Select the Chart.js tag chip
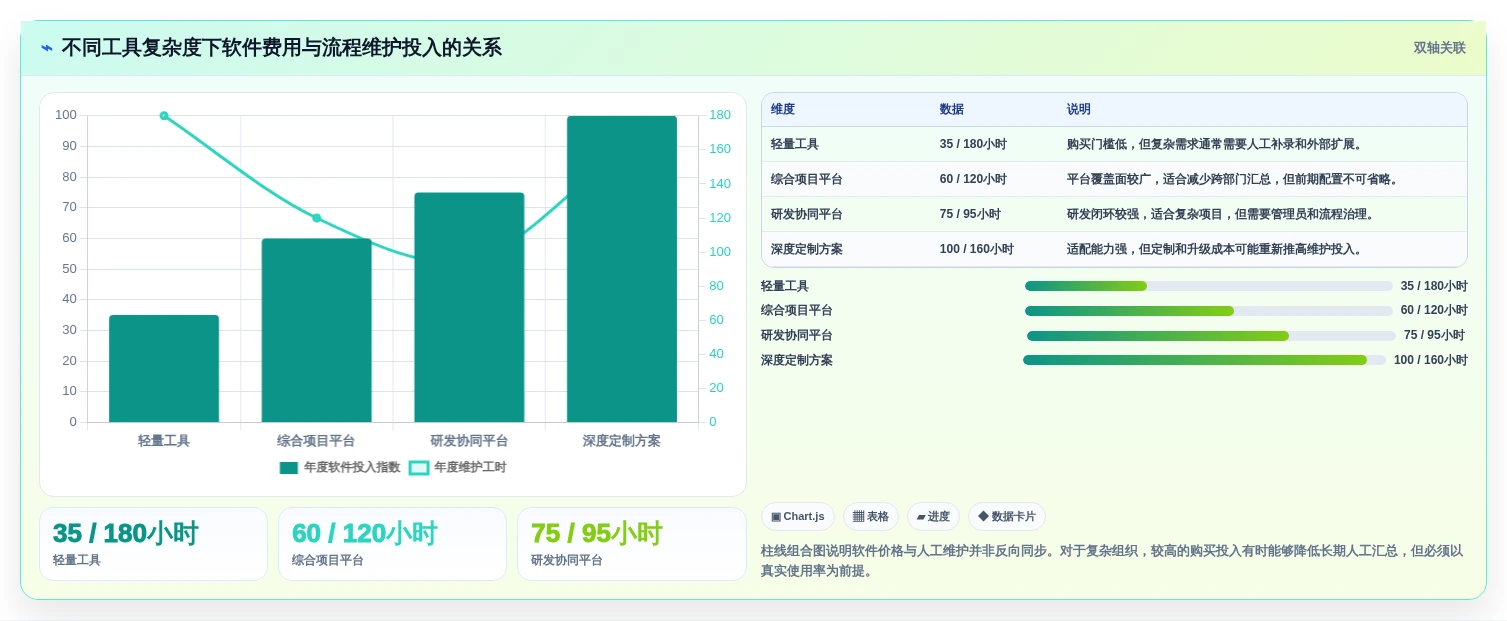The width and height of the screenshot is (1507, 621). point(798,516)
